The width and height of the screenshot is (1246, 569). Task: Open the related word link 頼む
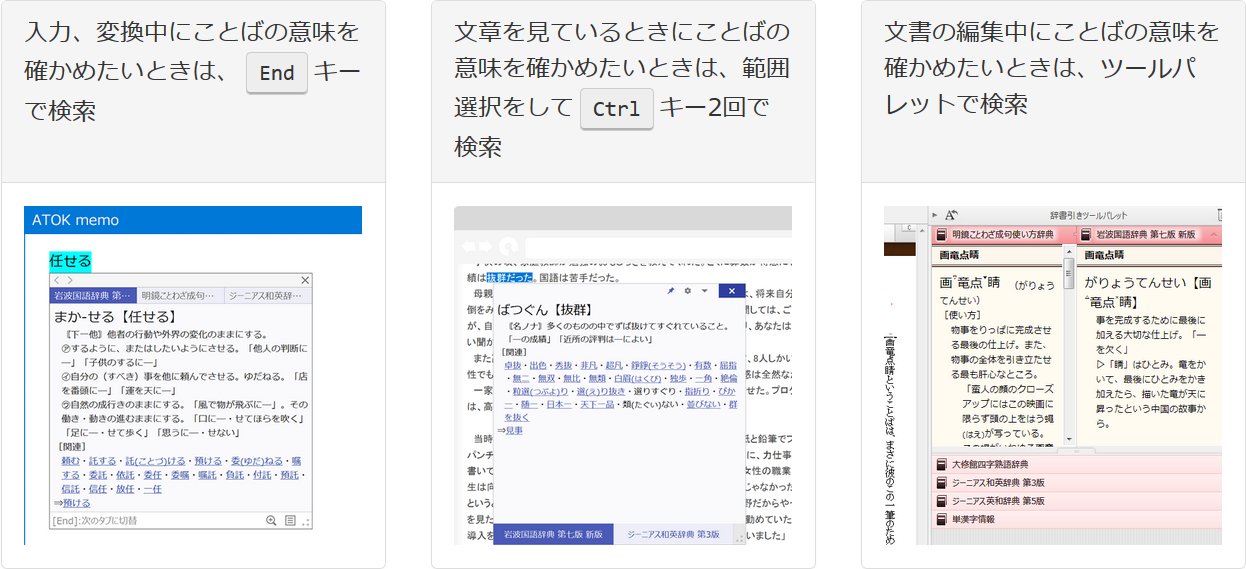[x=70, y=460]
